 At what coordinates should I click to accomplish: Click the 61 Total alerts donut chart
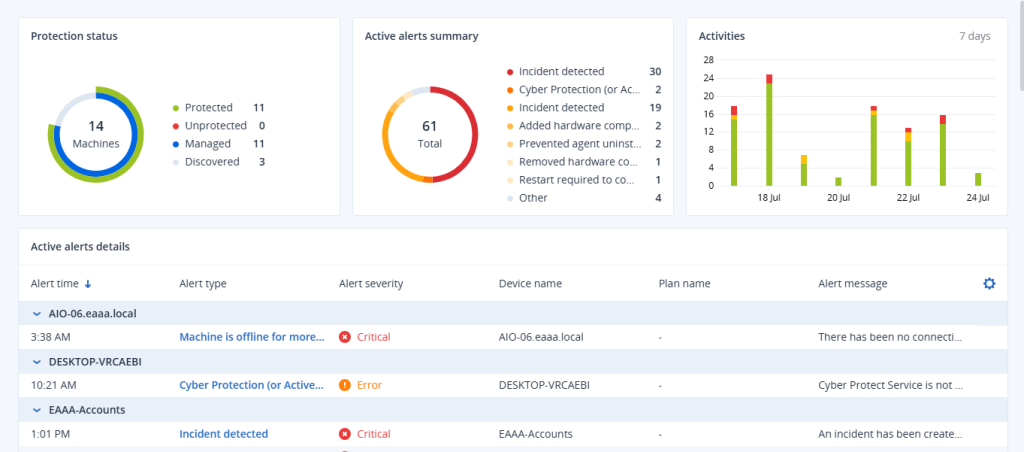coord(429,135)
